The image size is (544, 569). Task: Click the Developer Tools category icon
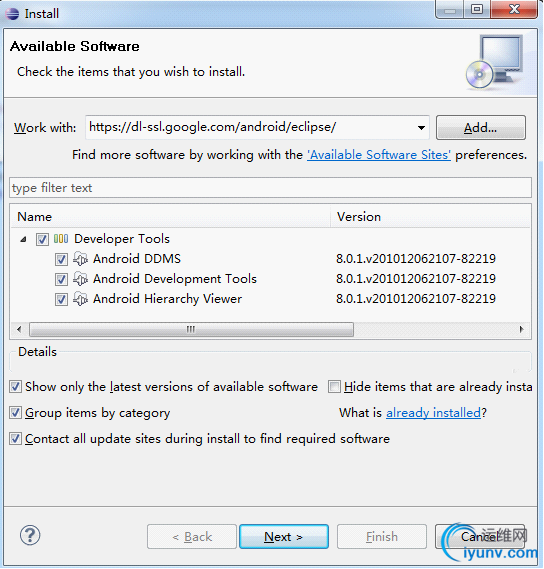(x=61, y=239)
